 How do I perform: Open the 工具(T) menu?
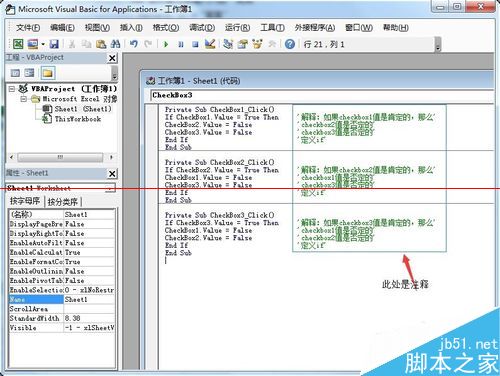click(272, 27)
